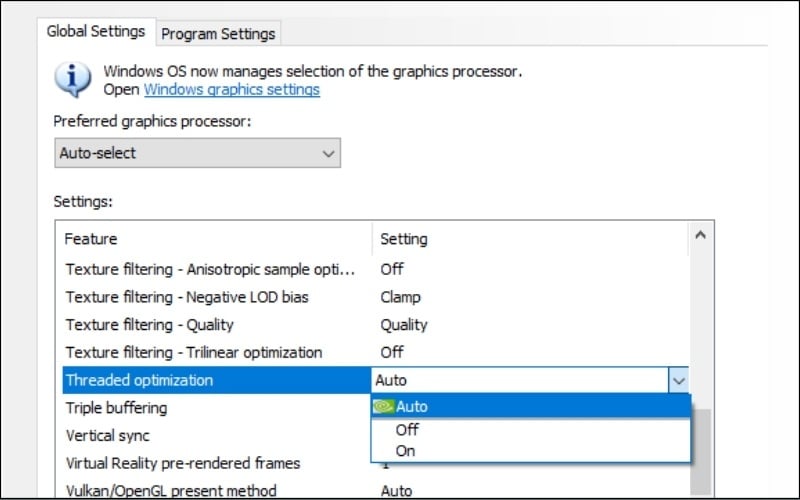Image resolution: width=800 pixels, height=500 pixels.
Task: Expand the Preferred graphics processor dropdown
Action: pos(197,153)
